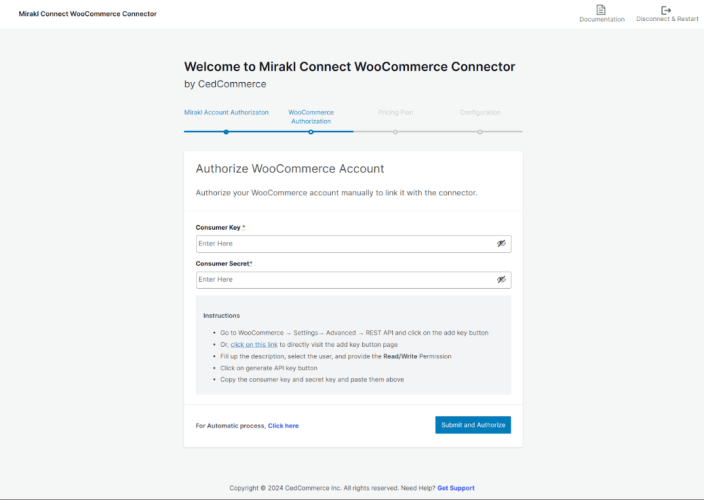The width and height of the screenshot is (704, 500).
Task: Click the Pricing Plan progress dot
Action: pyautogui.click(x=395, y=131)
